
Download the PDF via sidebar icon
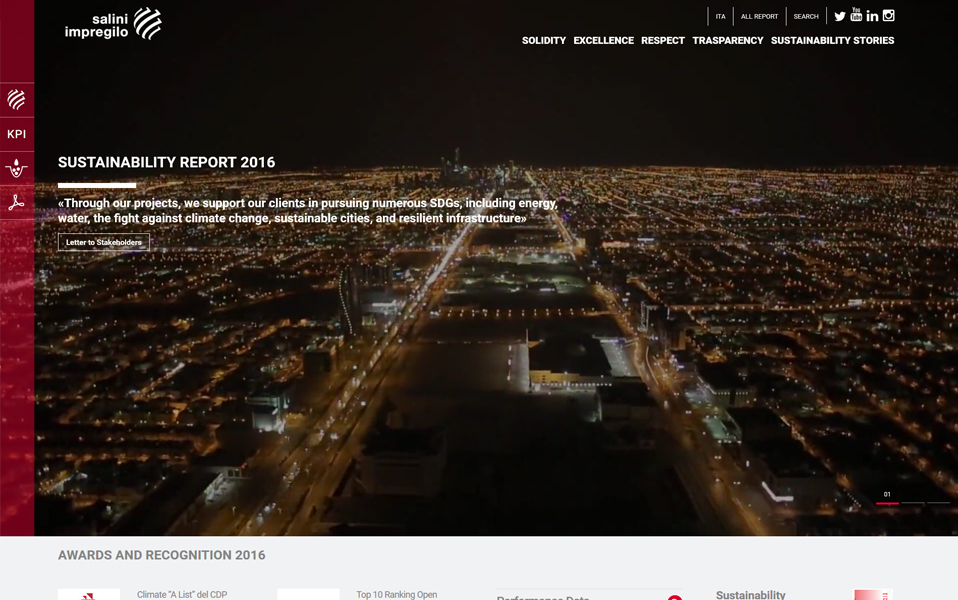click(17, 202)
